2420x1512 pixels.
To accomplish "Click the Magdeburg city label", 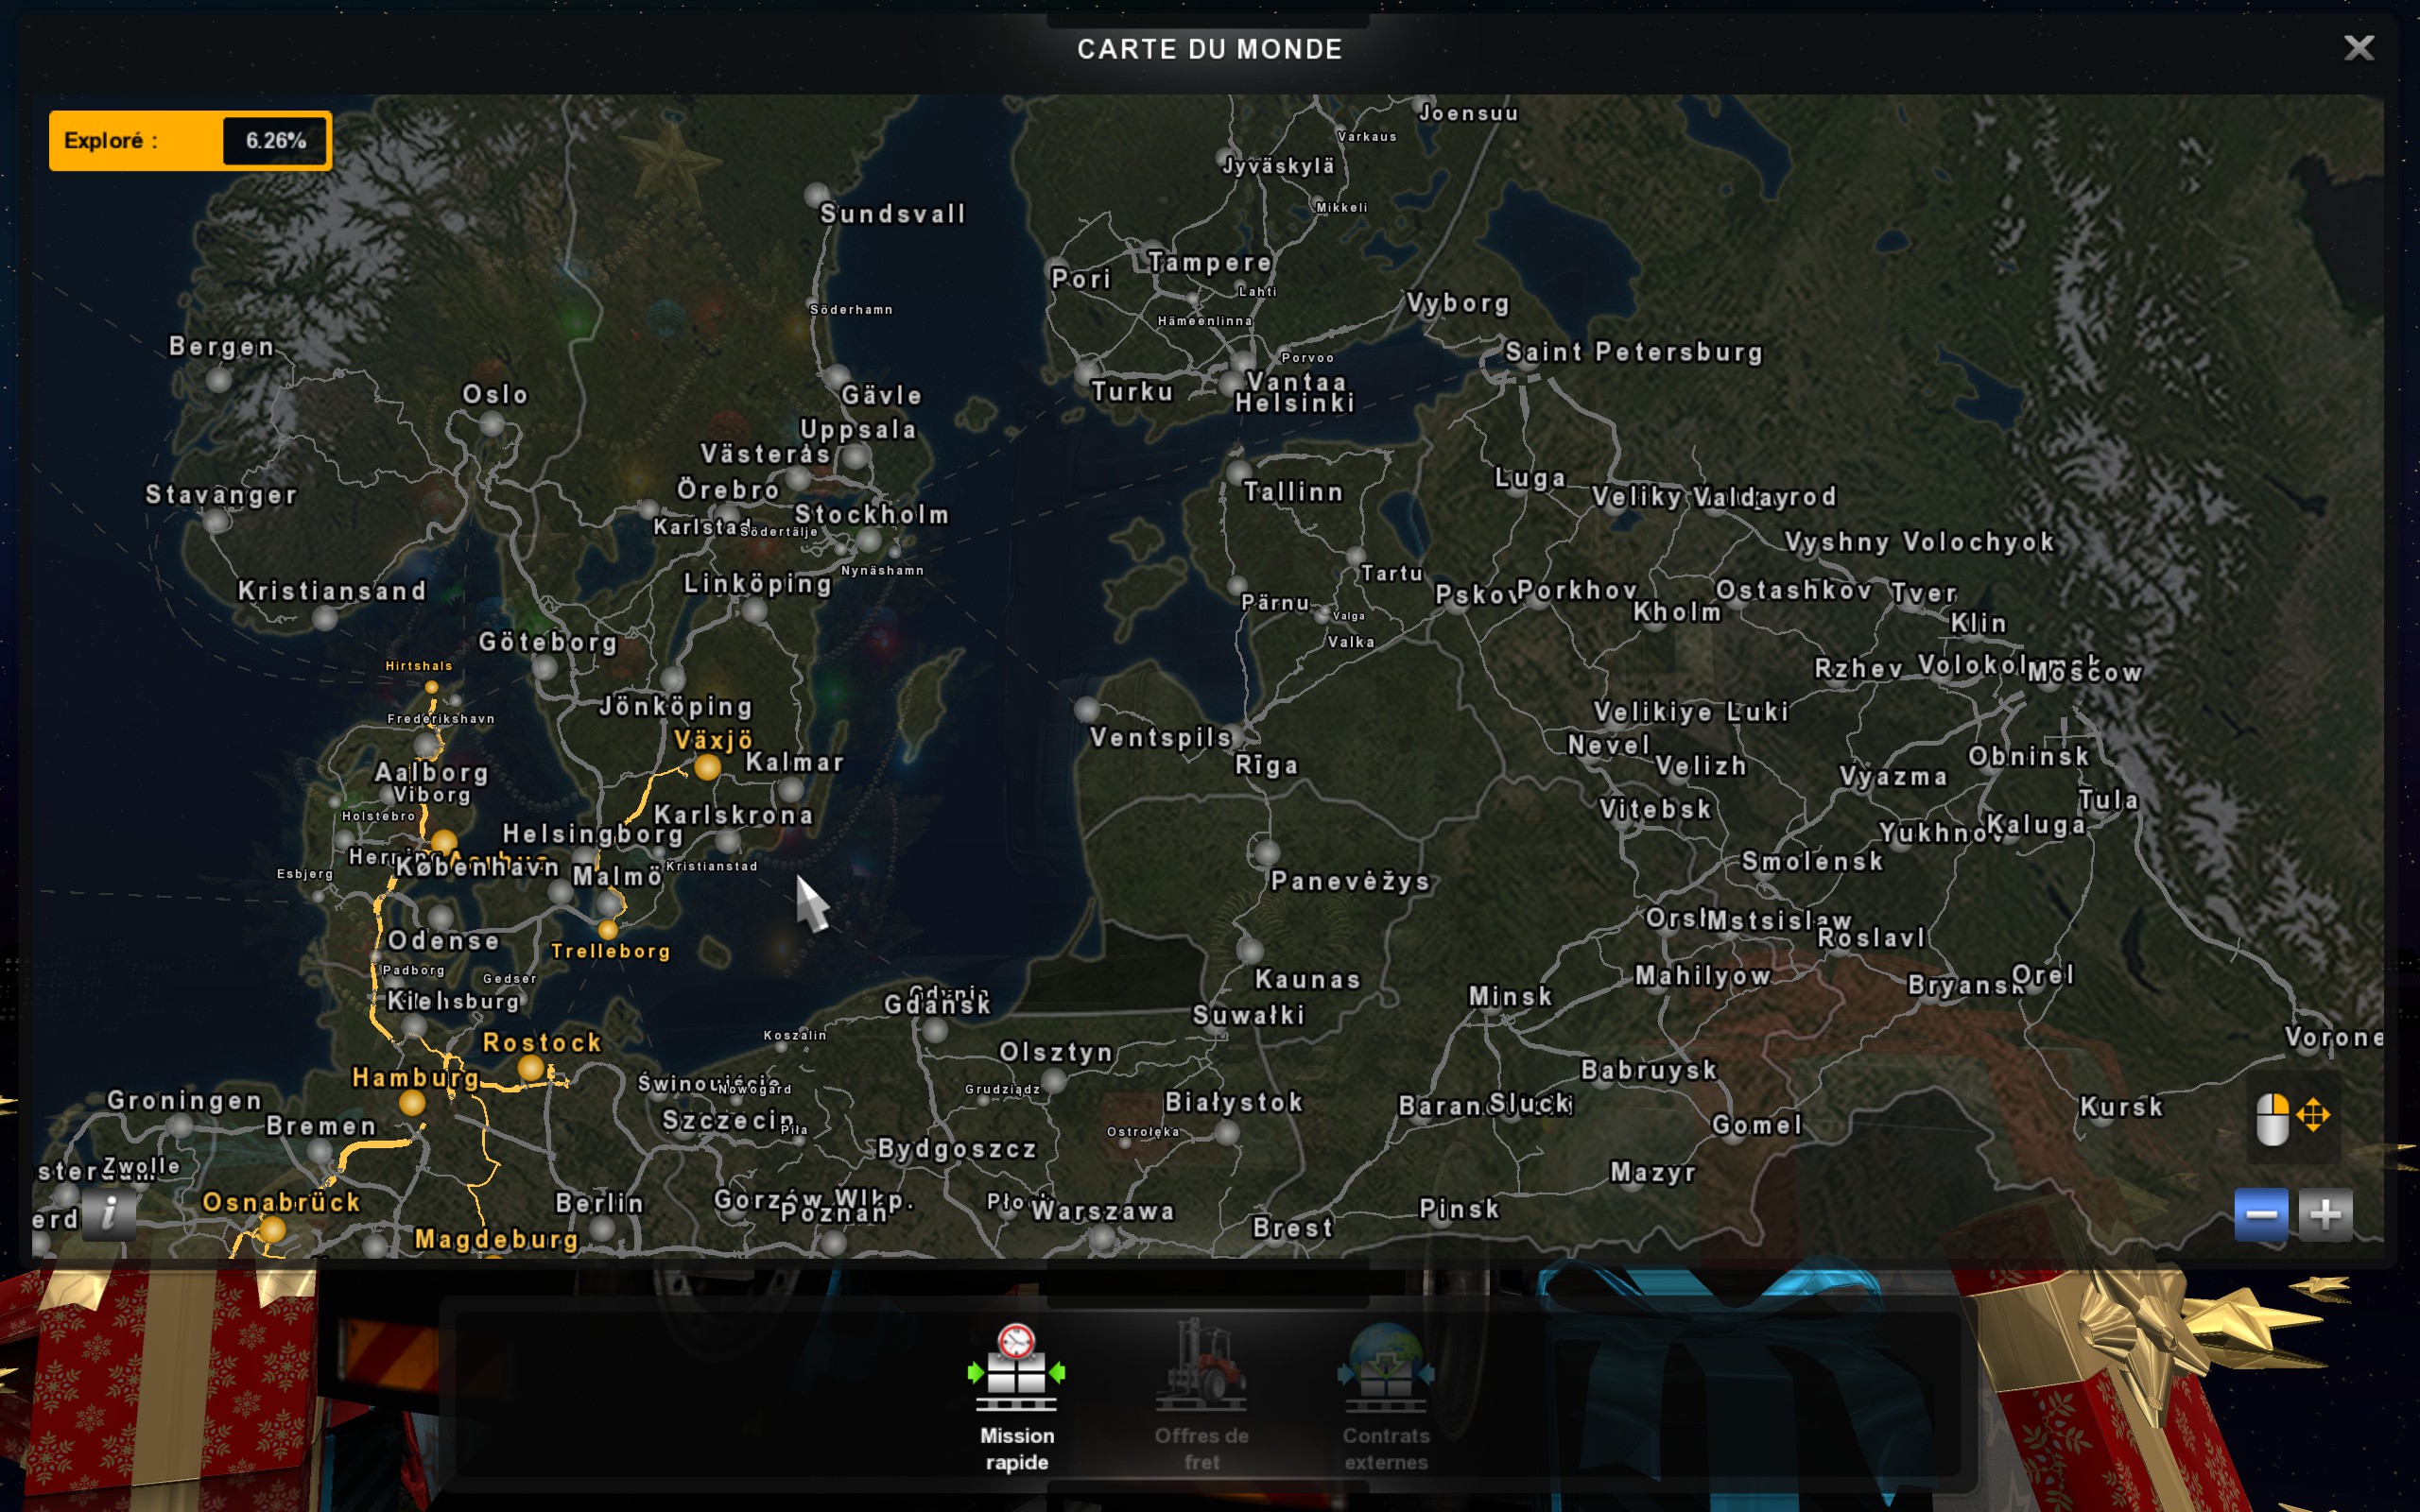I will pyautogui.click(x=497, y=1240).
